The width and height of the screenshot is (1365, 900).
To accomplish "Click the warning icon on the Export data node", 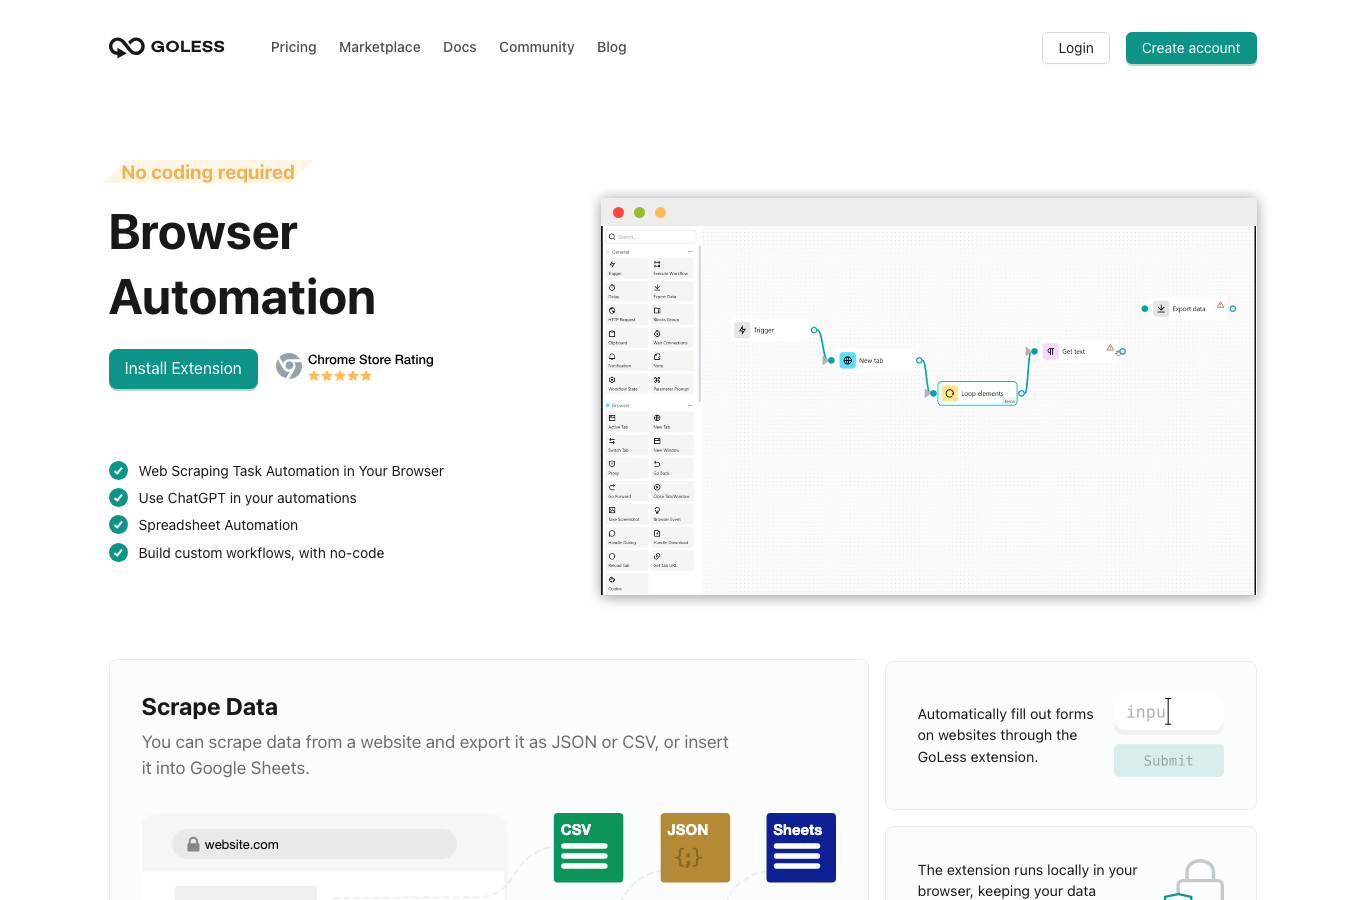I will pyautogui.click(x=1220, y=305).
